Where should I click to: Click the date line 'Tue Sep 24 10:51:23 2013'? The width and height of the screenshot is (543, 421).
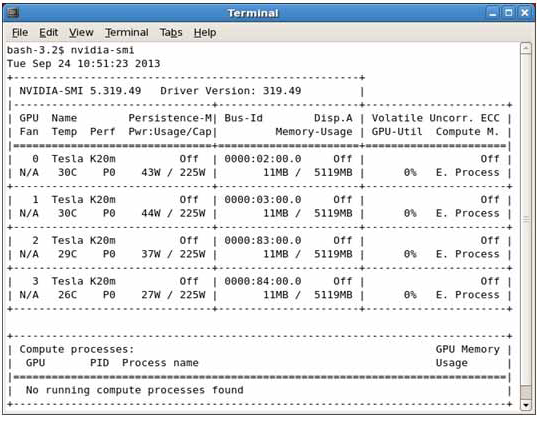(x=83, y=64)
